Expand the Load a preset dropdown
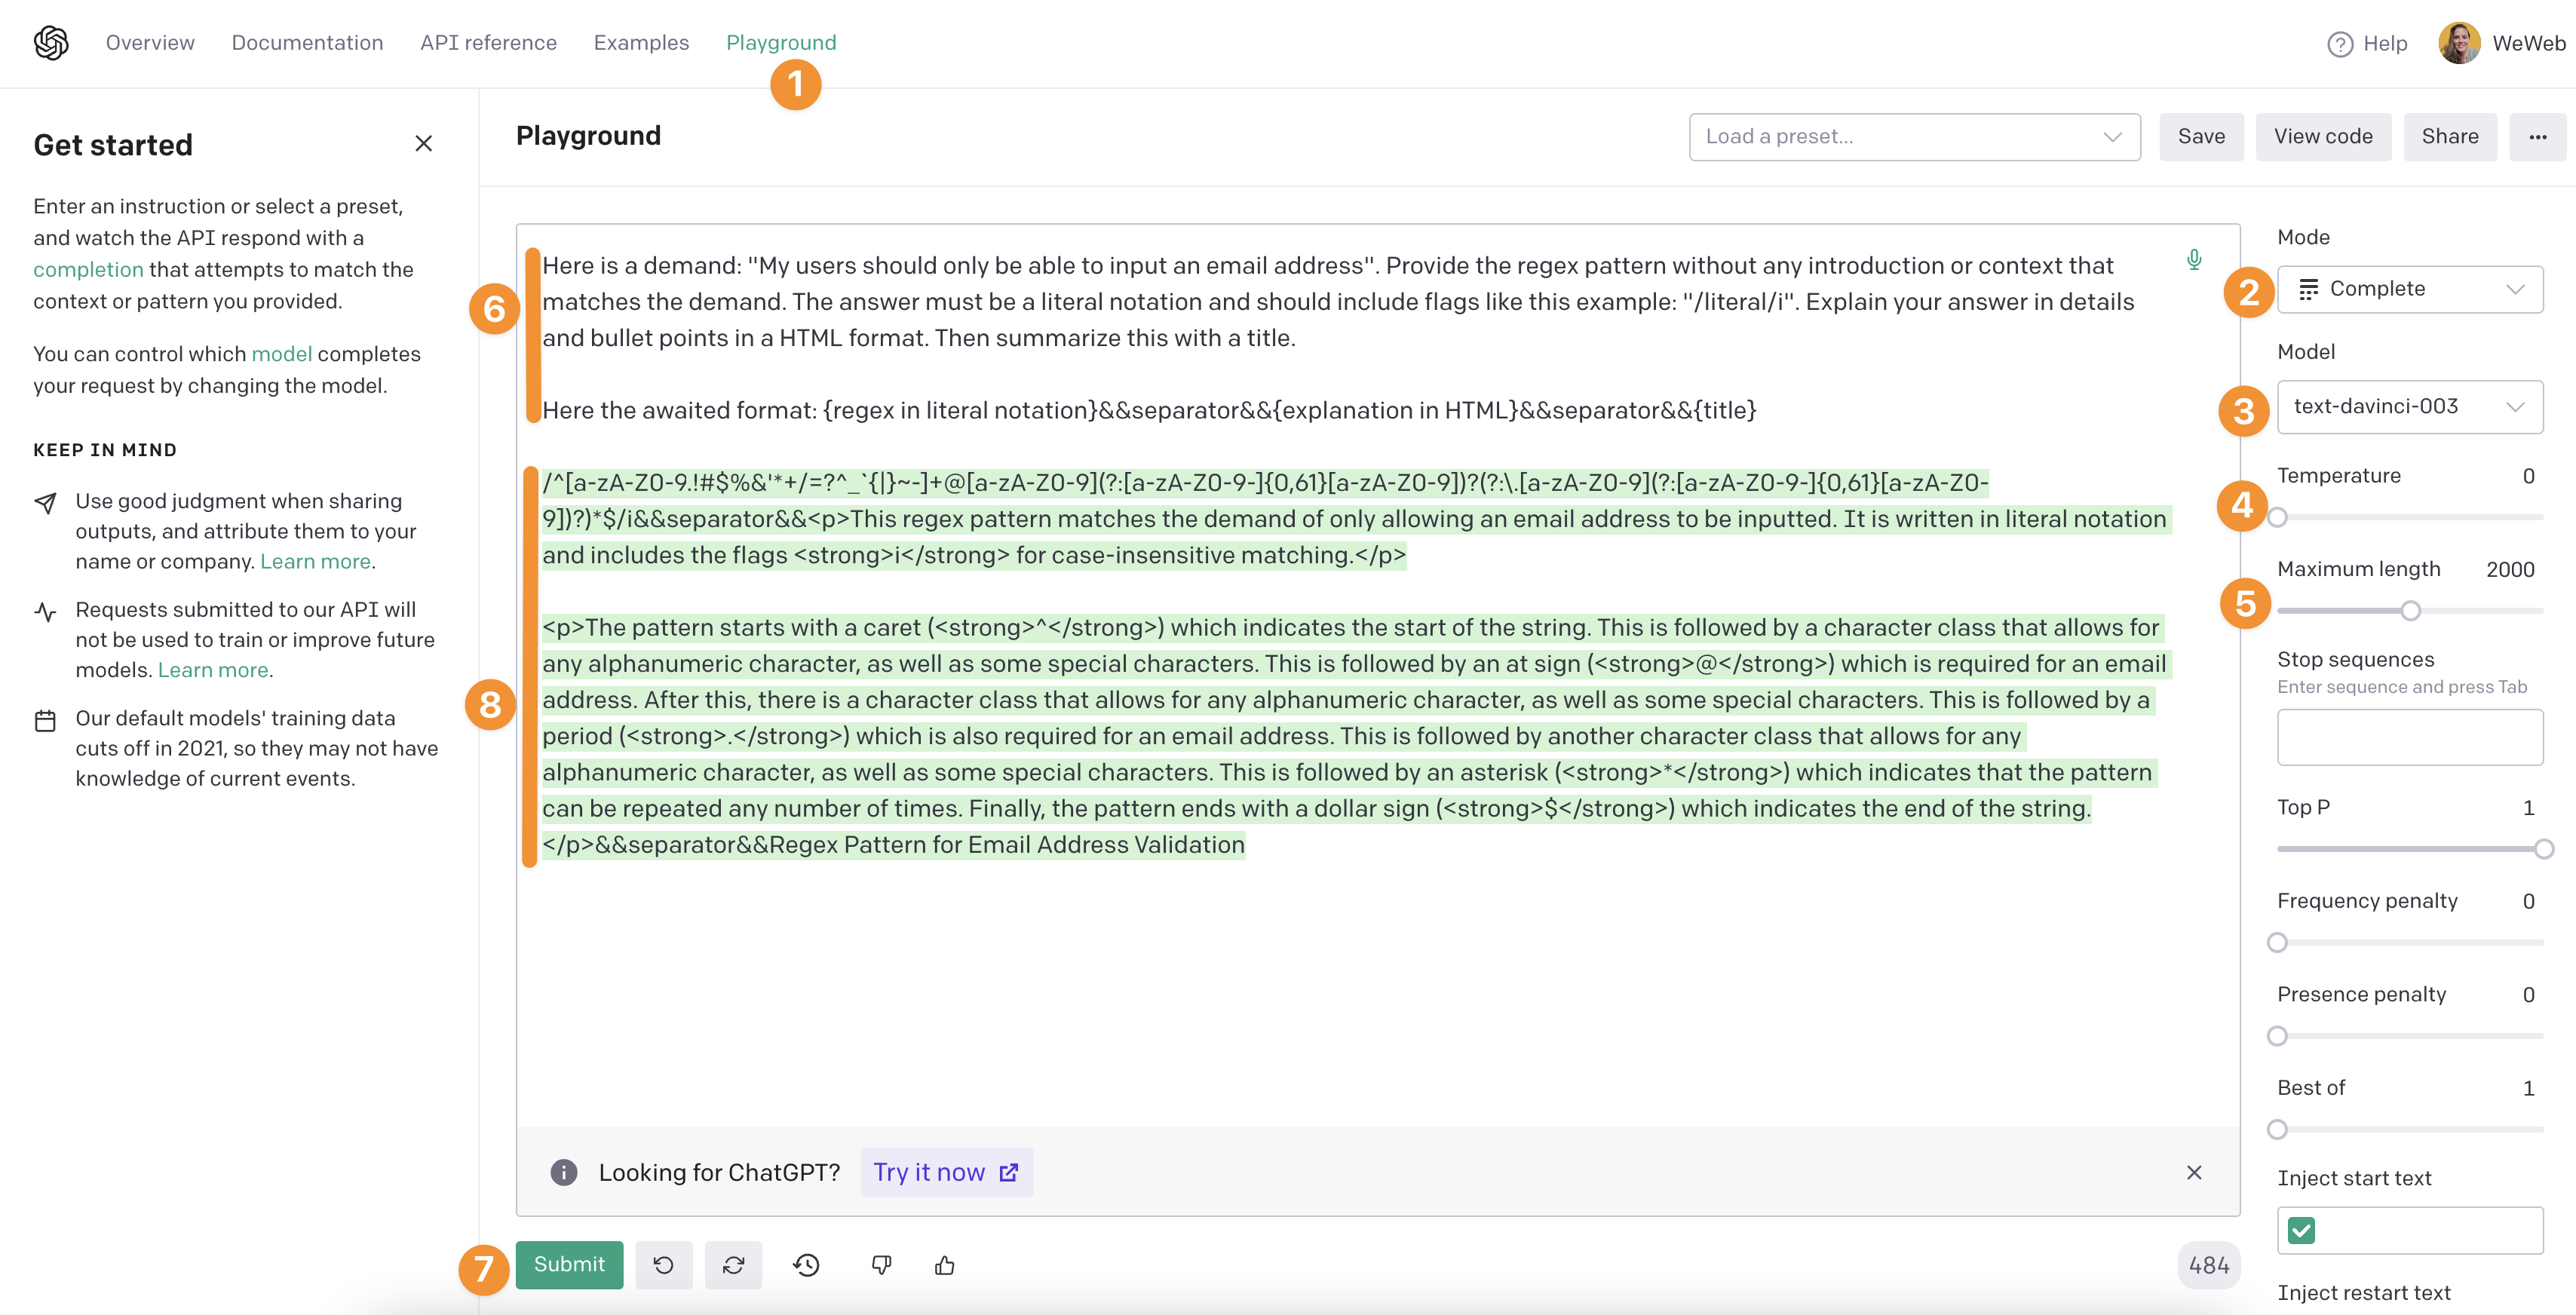This screenshot has width=2576, height=1315. (x=1914, y=137)
